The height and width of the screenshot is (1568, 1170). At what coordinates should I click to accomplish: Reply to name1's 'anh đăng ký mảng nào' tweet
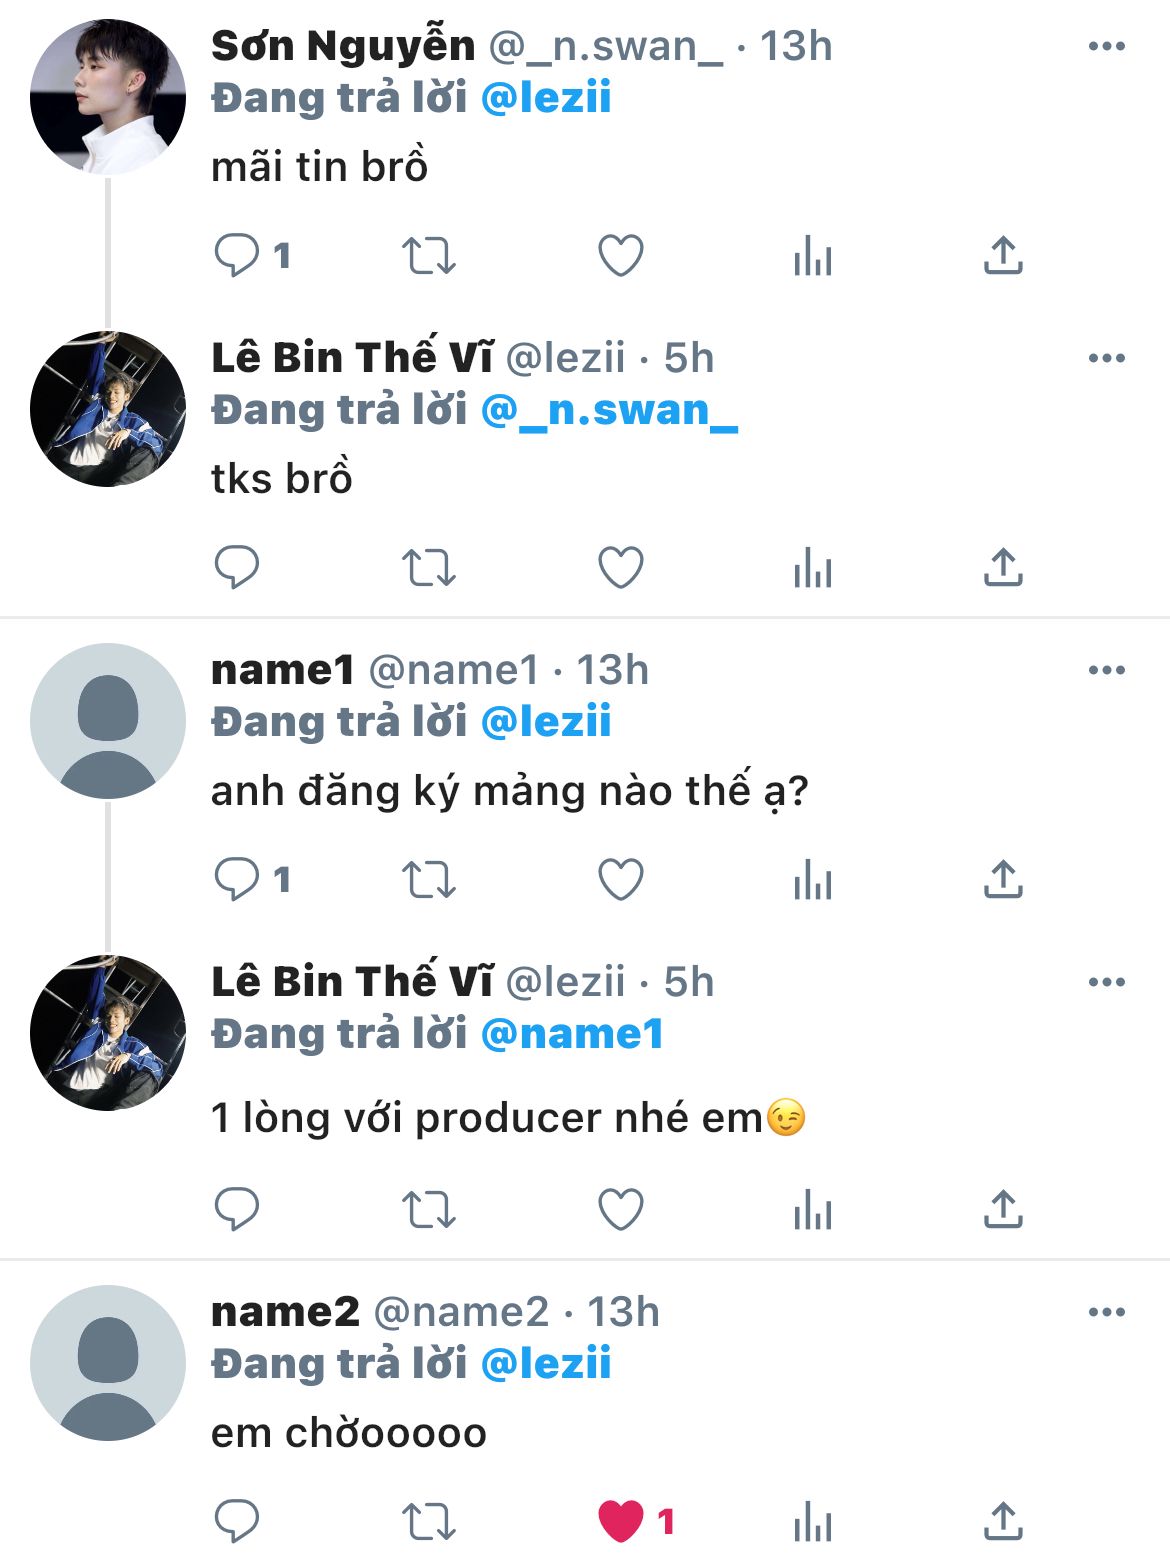coord(237,879)
